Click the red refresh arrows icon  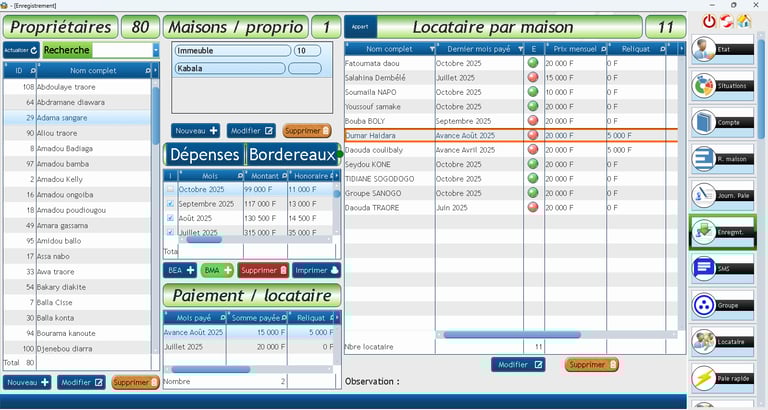pos(726,21)
